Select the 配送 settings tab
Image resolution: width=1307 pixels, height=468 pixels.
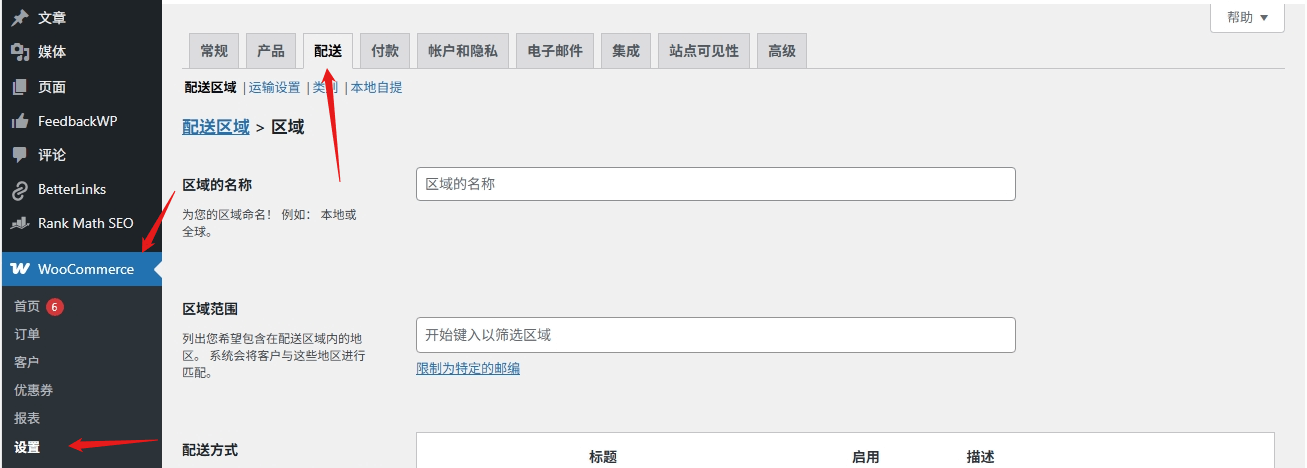click(x=328, y=51)
